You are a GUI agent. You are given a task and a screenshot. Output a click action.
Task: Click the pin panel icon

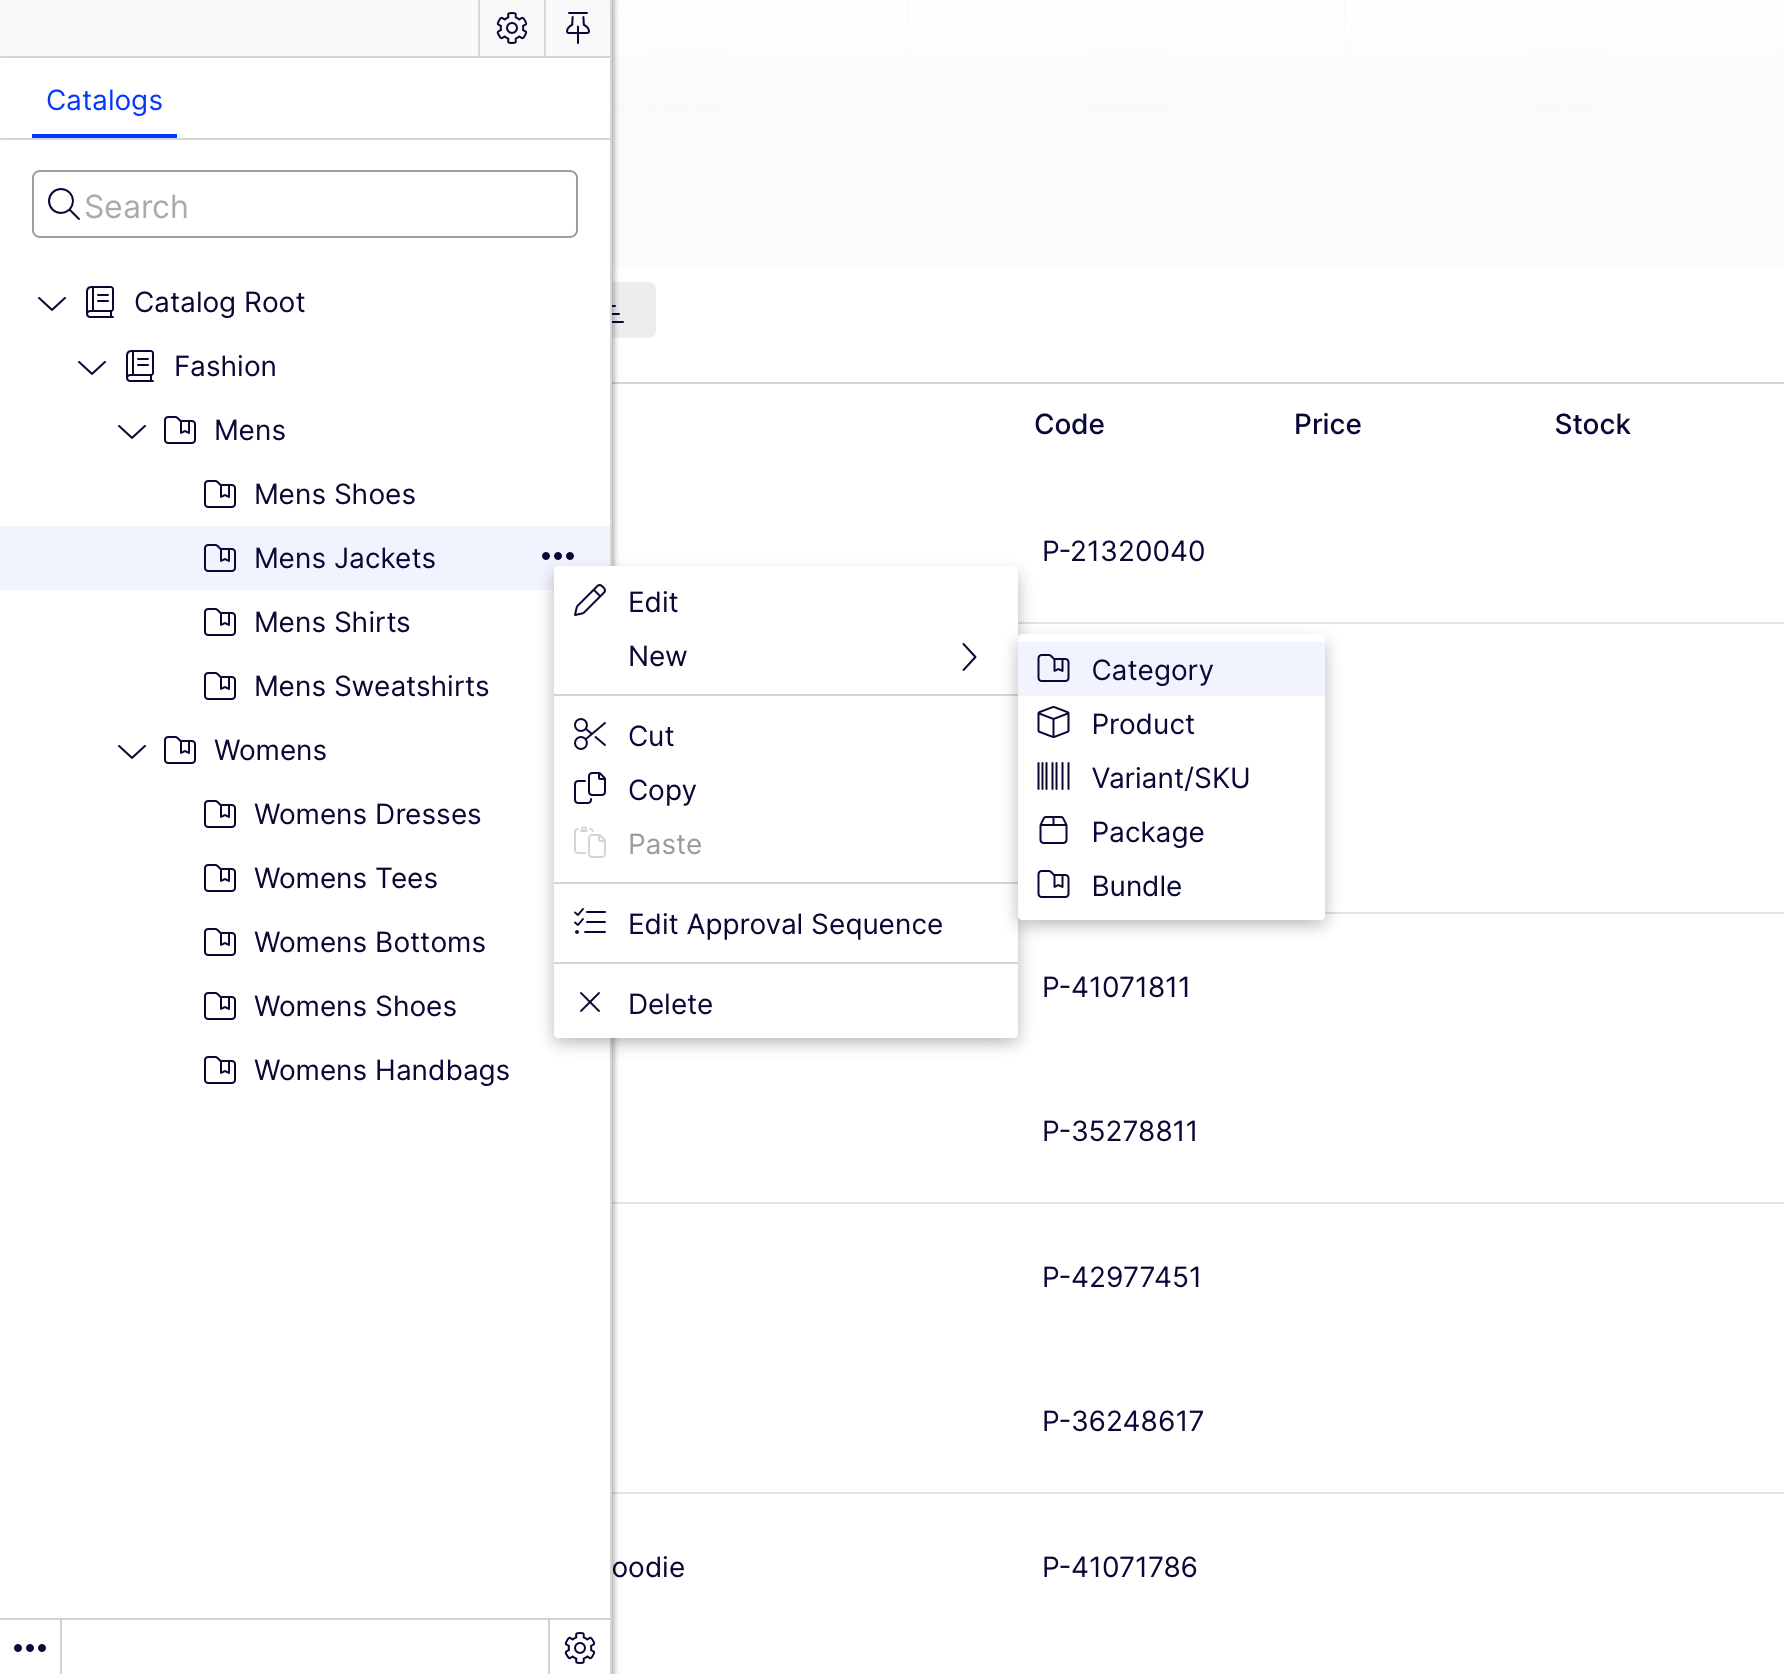click(578, 28)
